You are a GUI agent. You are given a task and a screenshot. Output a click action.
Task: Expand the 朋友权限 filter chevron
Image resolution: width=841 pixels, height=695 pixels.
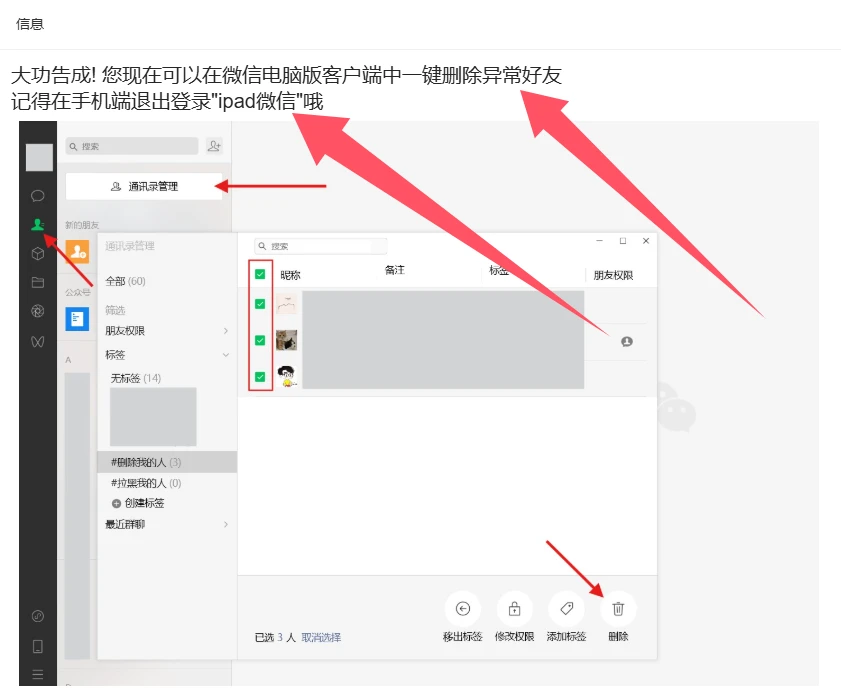tap(226, 331)
